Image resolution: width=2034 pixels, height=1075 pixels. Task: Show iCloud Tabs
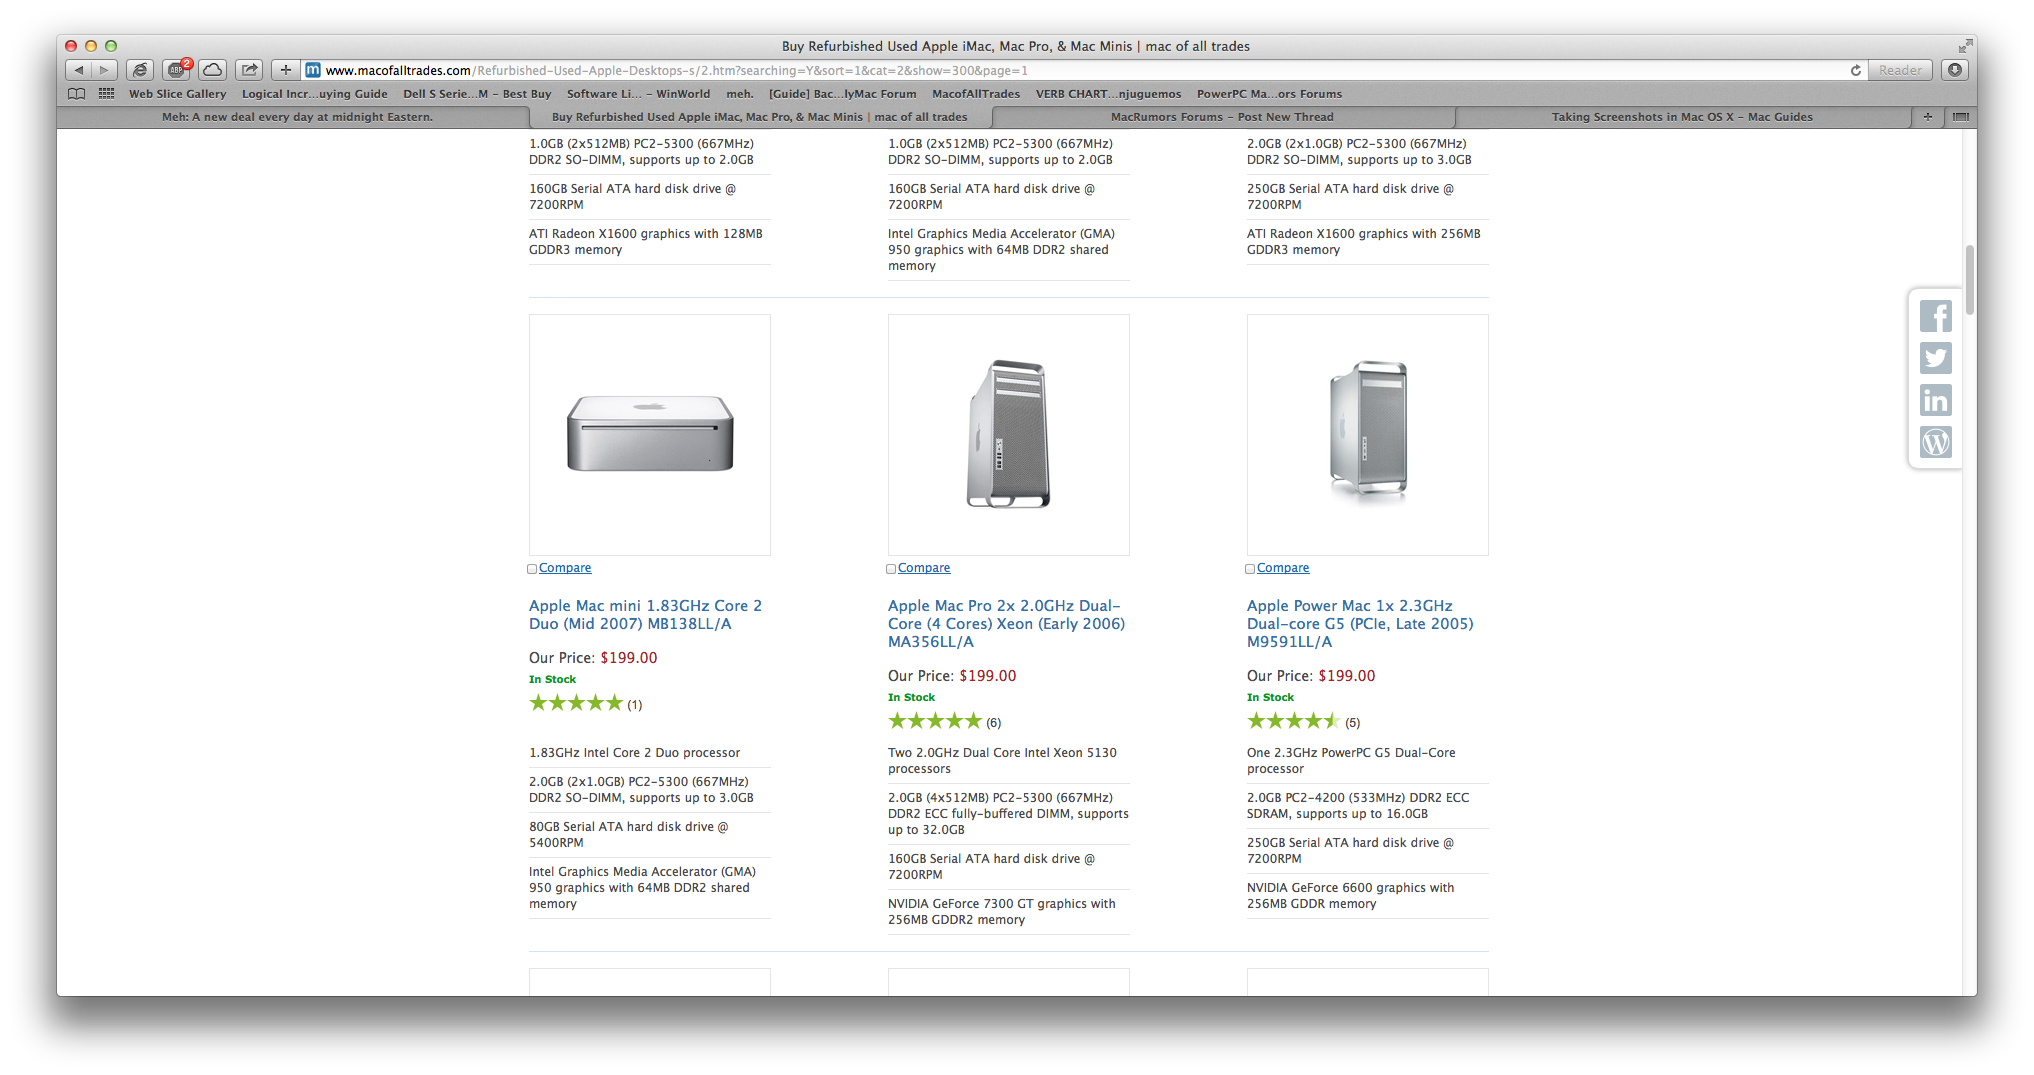(212, 70)
